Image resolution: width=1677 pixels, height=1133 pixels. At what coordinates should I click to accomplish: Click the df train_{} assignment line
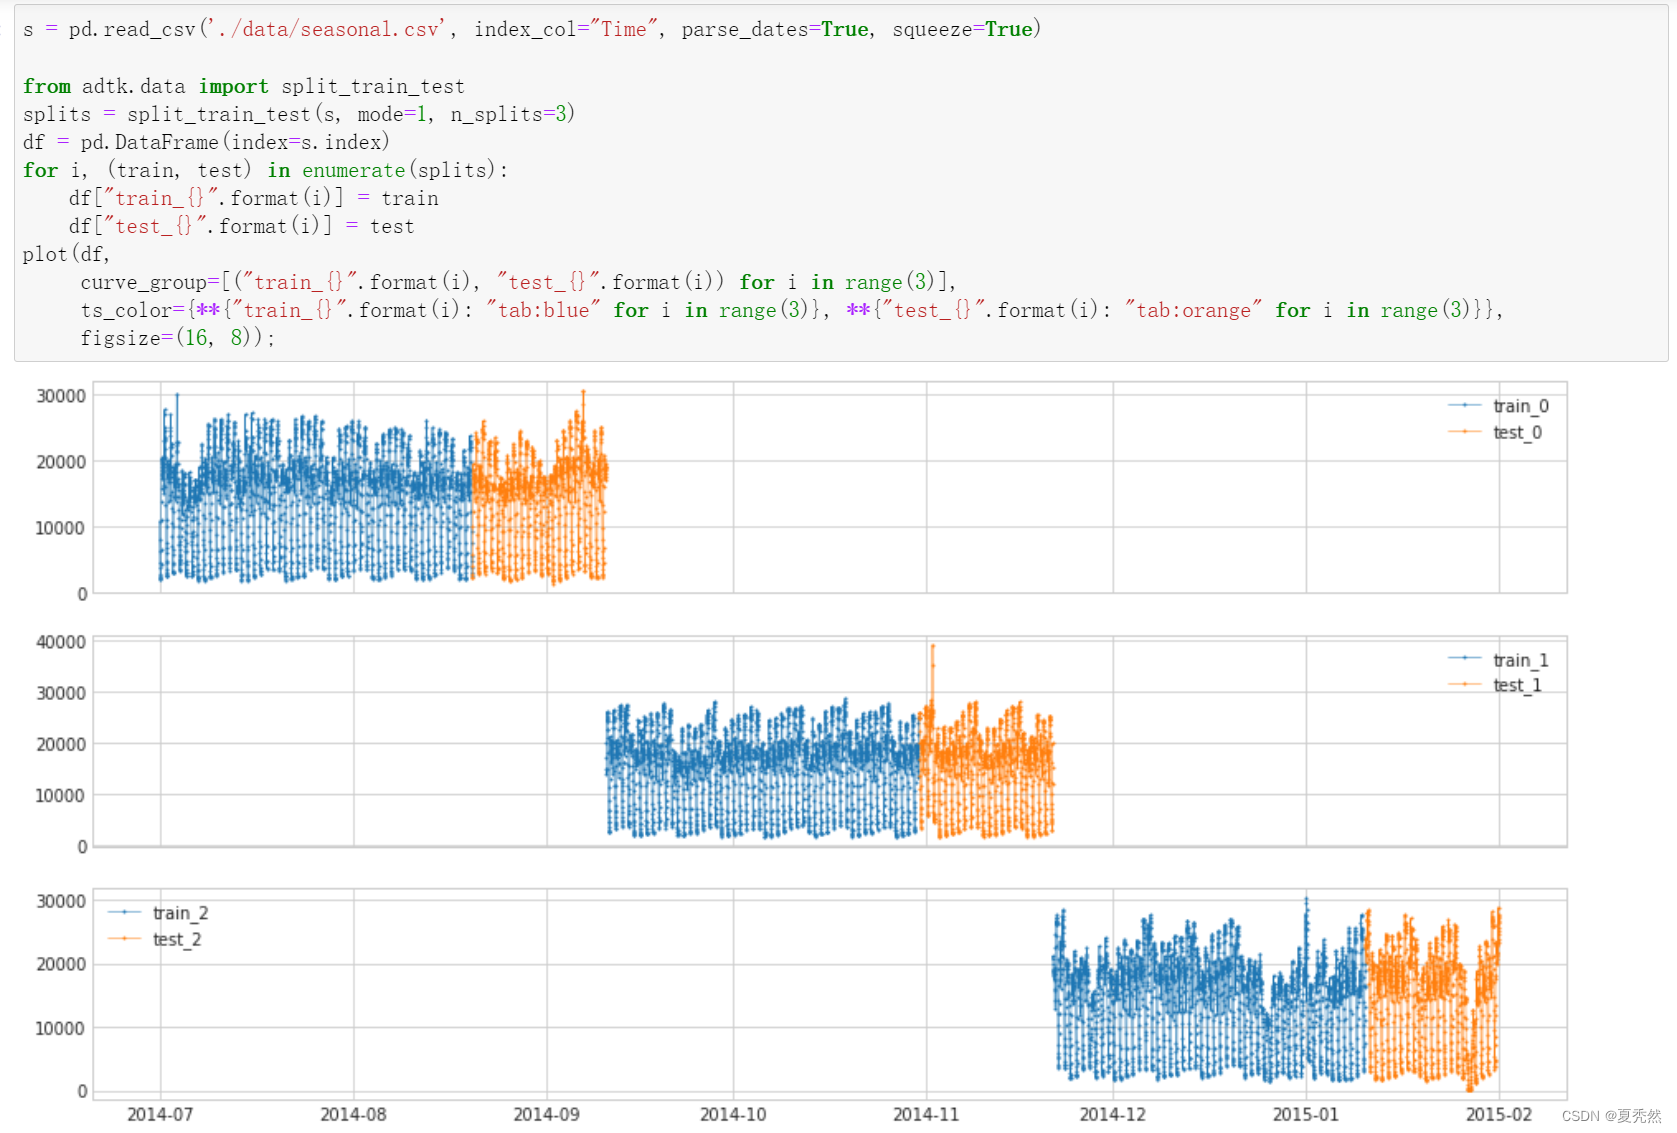click(253, 198)
